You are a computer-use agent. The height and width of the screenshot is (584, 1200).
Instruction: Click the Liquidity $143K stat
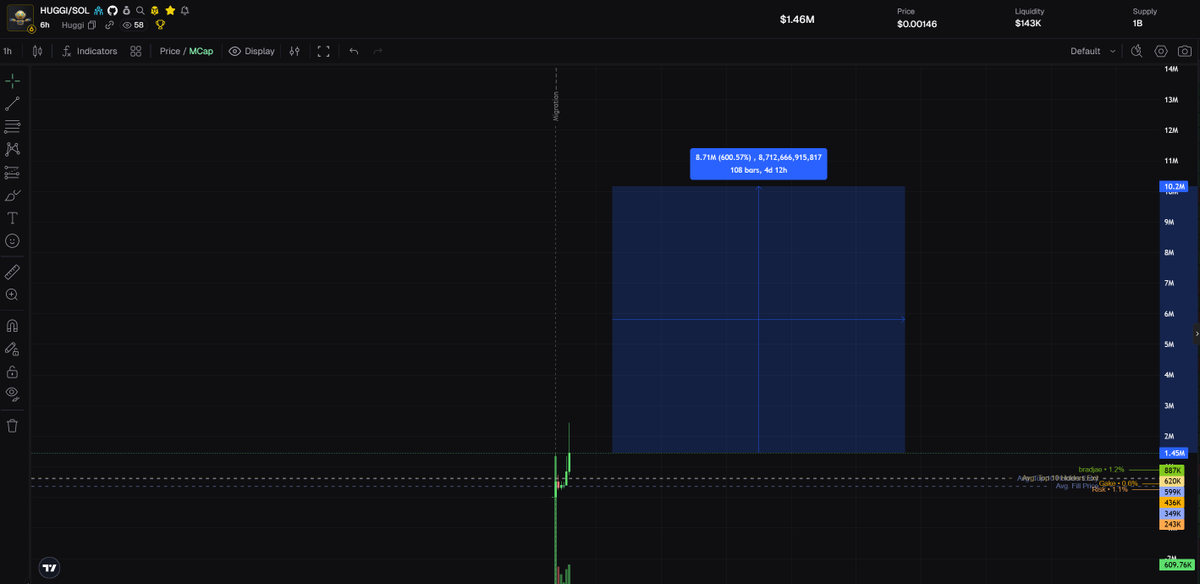click(x=1030, y=18)
